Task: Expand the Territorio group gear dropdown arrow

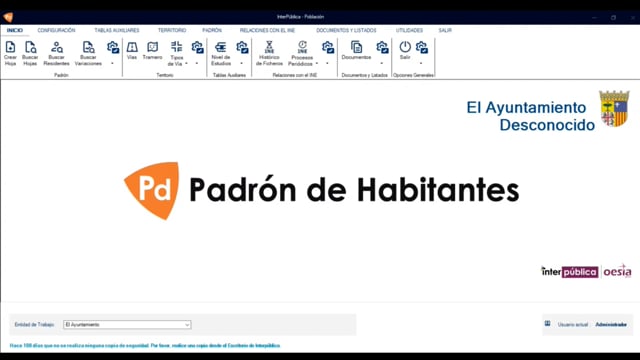Action: tap(197, 63)
